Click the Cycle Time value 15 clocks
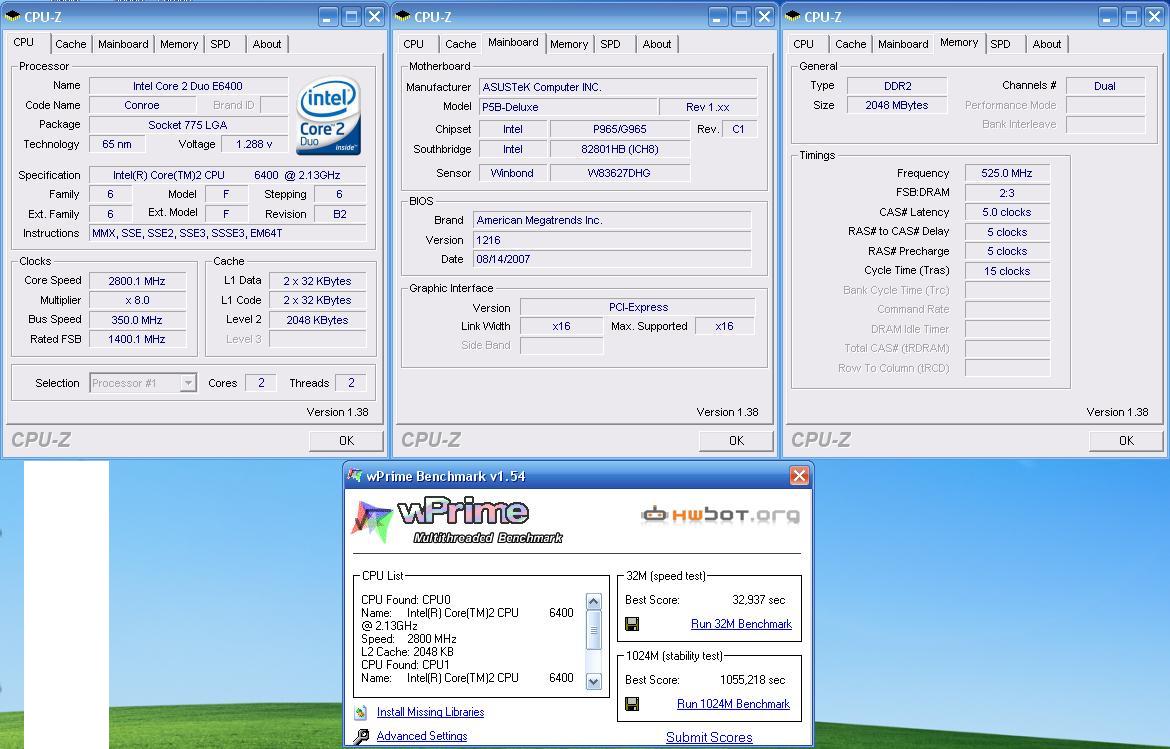 pyautogui.click(x=1007, y=272)
